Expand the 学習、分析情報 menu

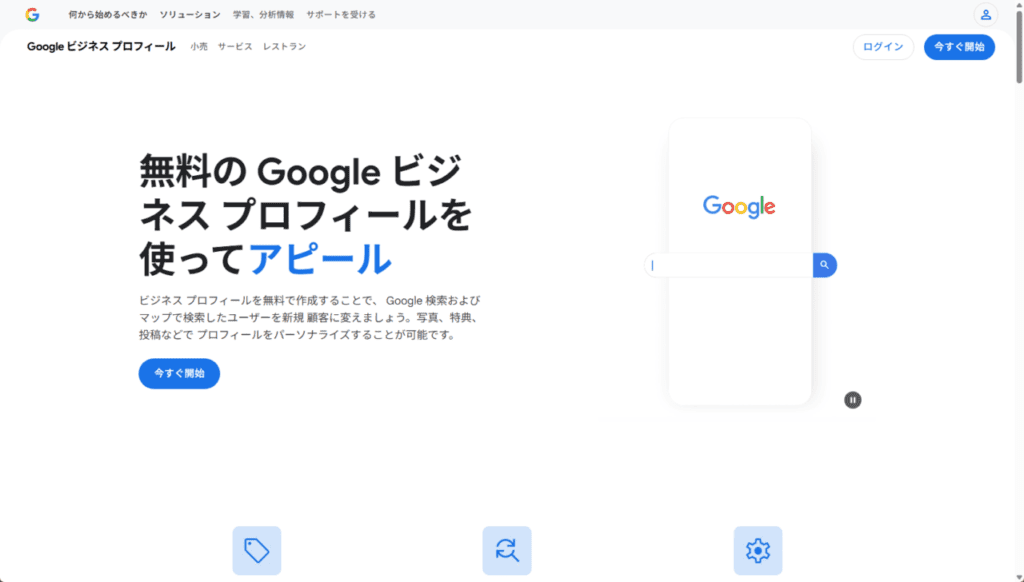coord(263,15)
